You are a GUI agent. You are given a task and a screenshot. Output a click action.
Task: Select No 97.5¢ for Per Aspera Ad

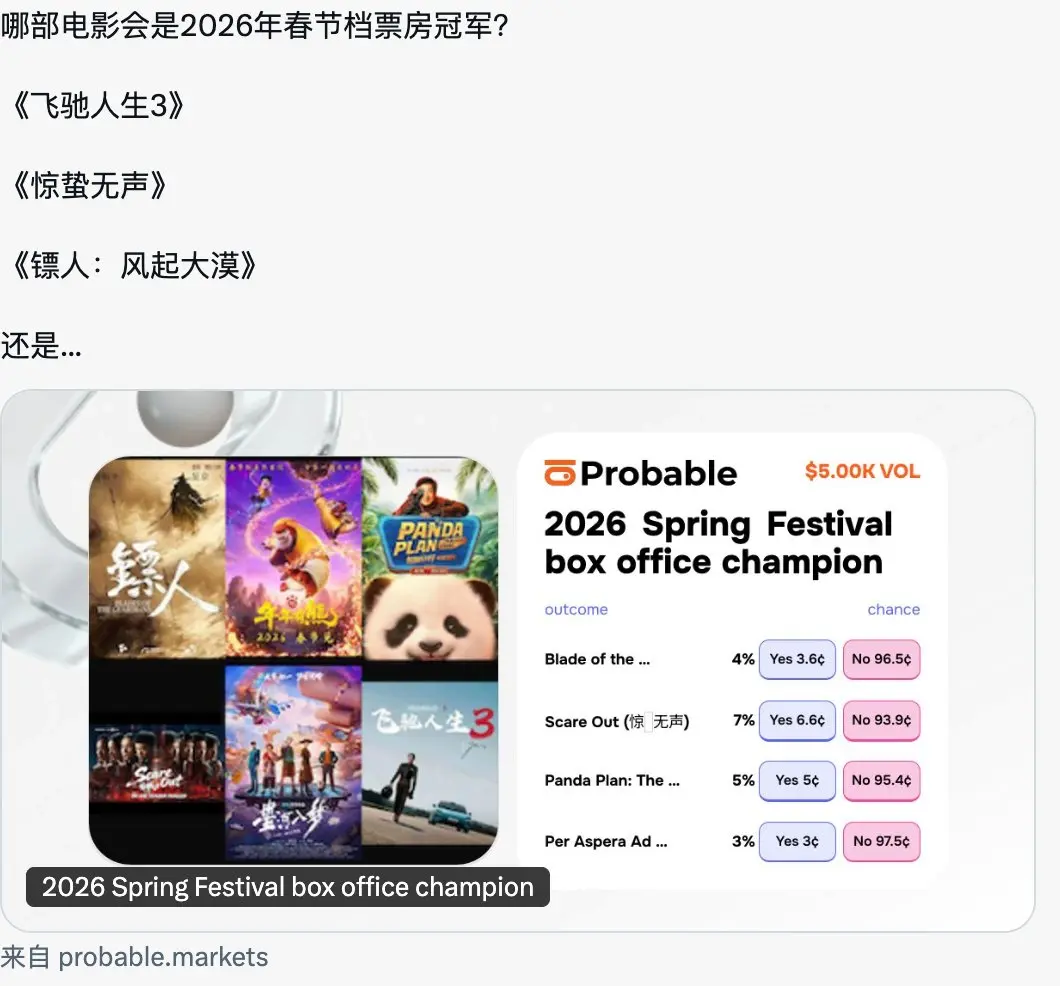[x=882, y=841]
